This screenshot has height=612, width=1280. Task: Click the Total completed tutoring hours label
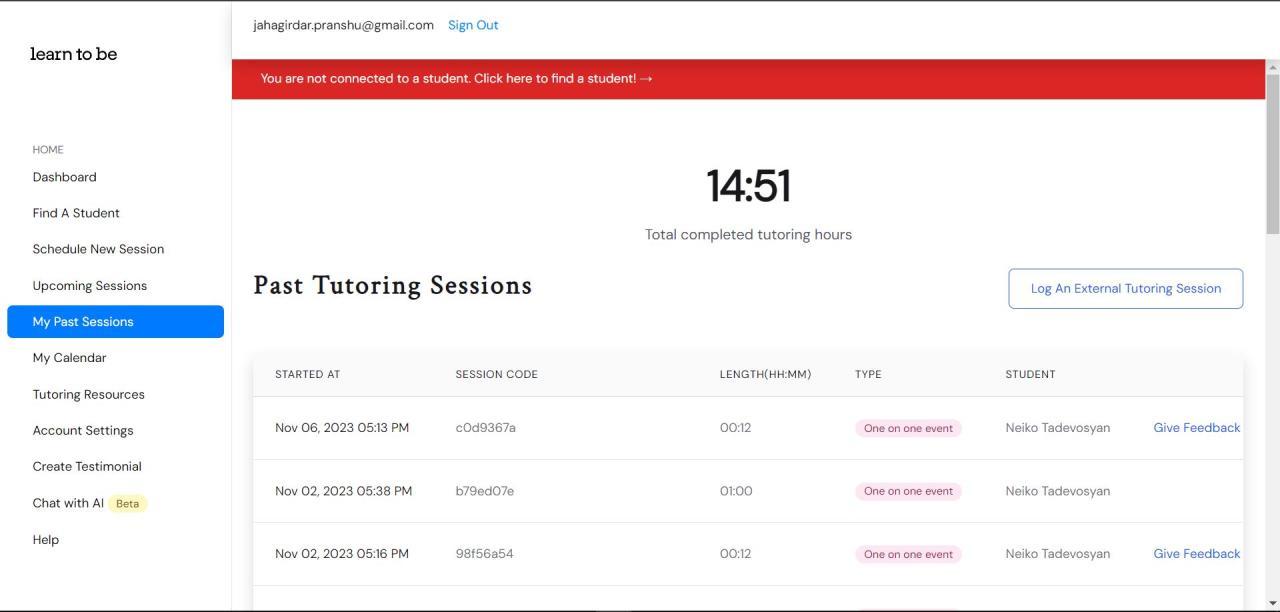click(x=748, y=234)
